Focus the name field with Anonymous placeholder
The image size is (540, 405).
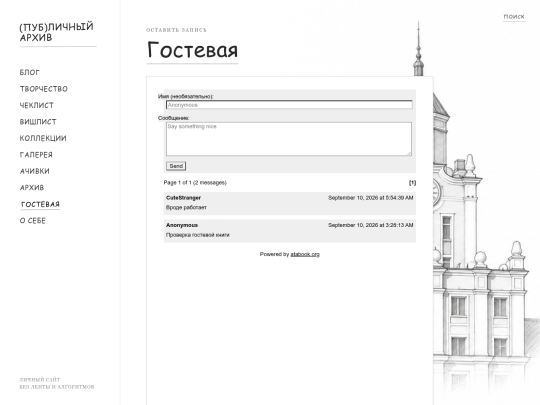point(289,105)
